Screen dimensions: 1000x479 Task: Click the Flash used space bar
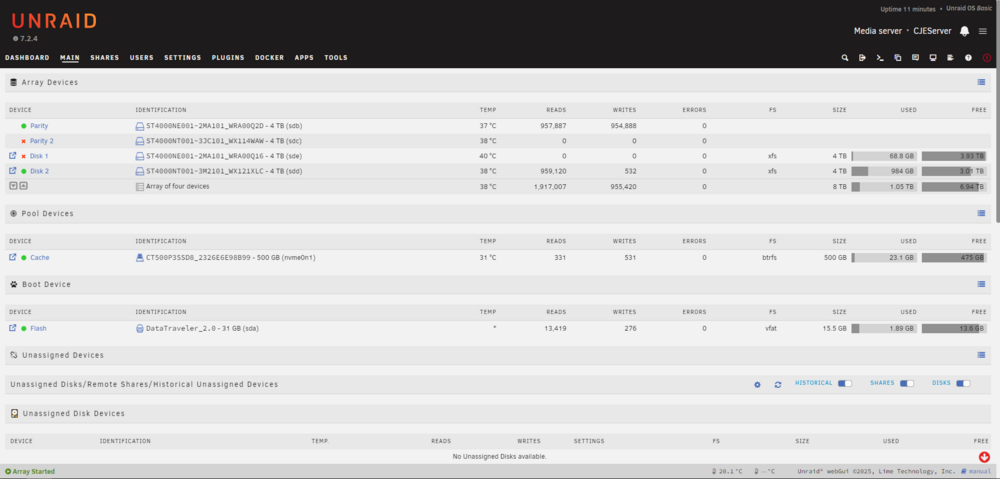click(x=884, y=328)
